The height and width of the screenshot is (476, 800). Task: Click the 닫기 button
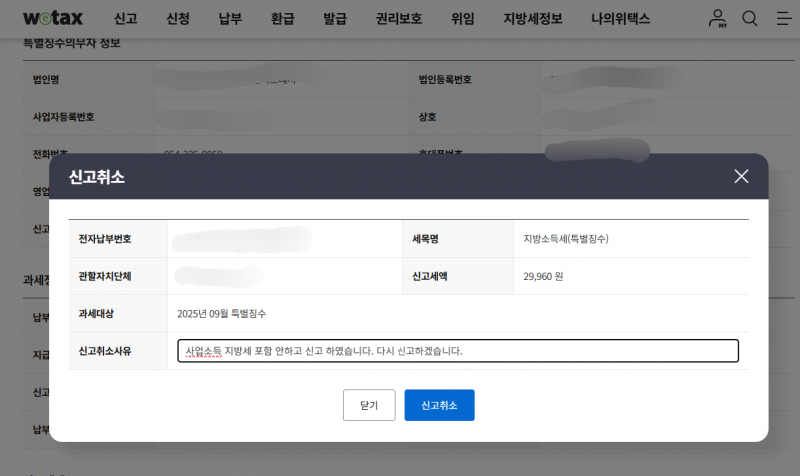[369, 405]
